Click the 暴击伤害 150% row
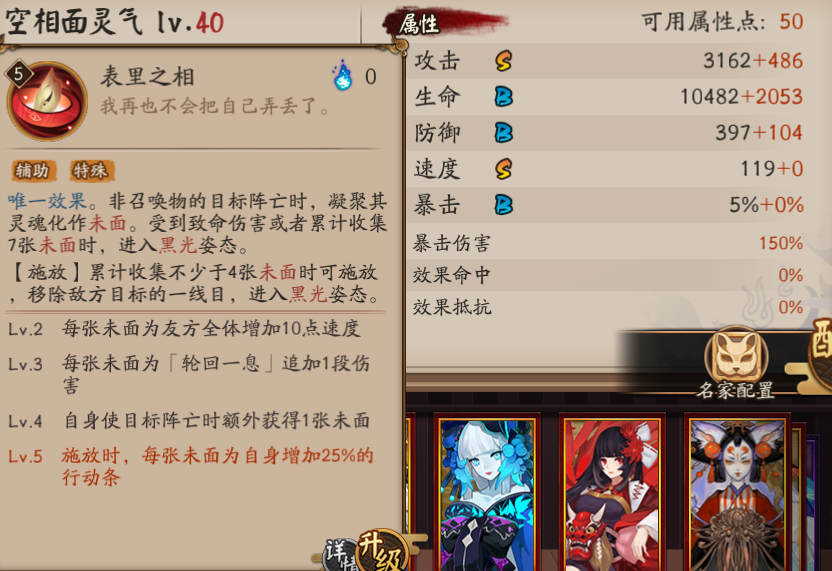Image resolution: width=832 pixels, height=571 pixels. tap(608, 244)
